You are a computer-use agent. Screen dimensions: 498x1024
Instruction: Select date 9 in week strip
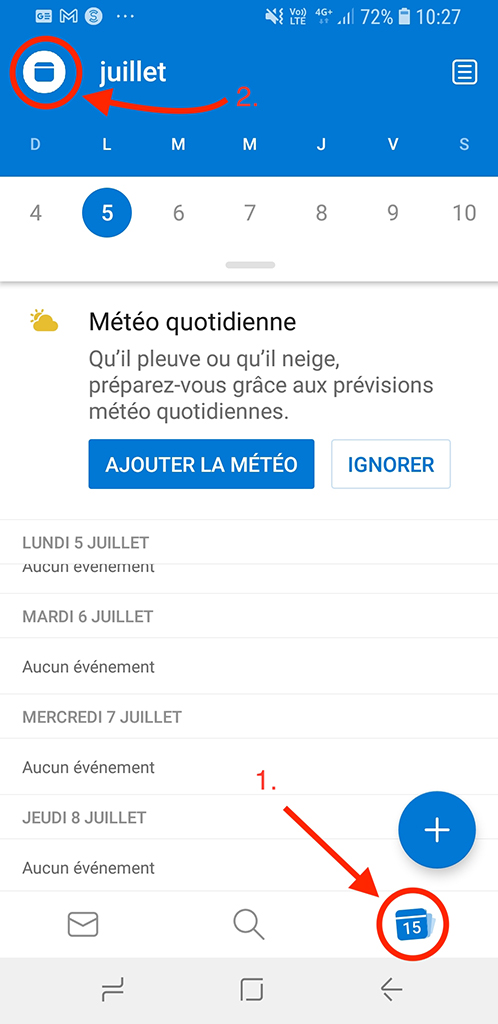click(x=392, y=214)
